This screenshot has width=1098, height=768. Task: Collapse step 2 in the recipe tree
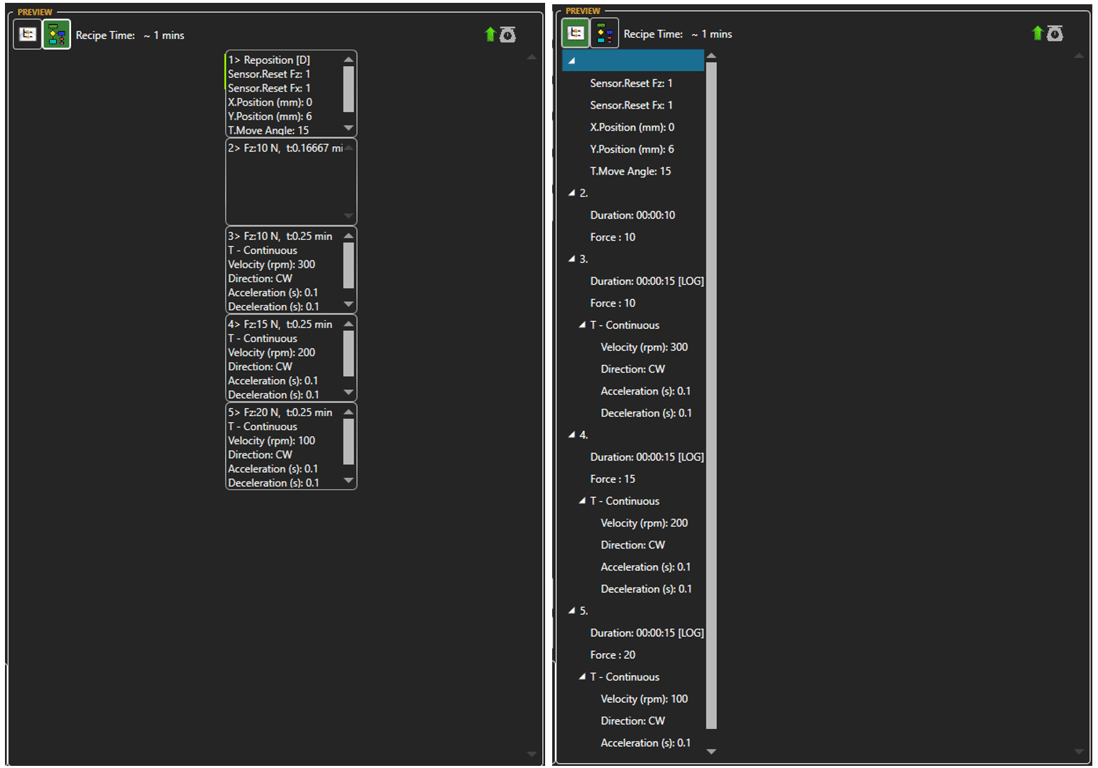click(x=569, y=192)
